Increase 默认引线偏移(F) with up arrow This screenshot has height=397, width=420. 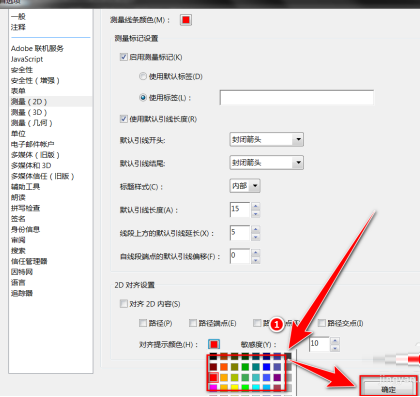[256, 252]
